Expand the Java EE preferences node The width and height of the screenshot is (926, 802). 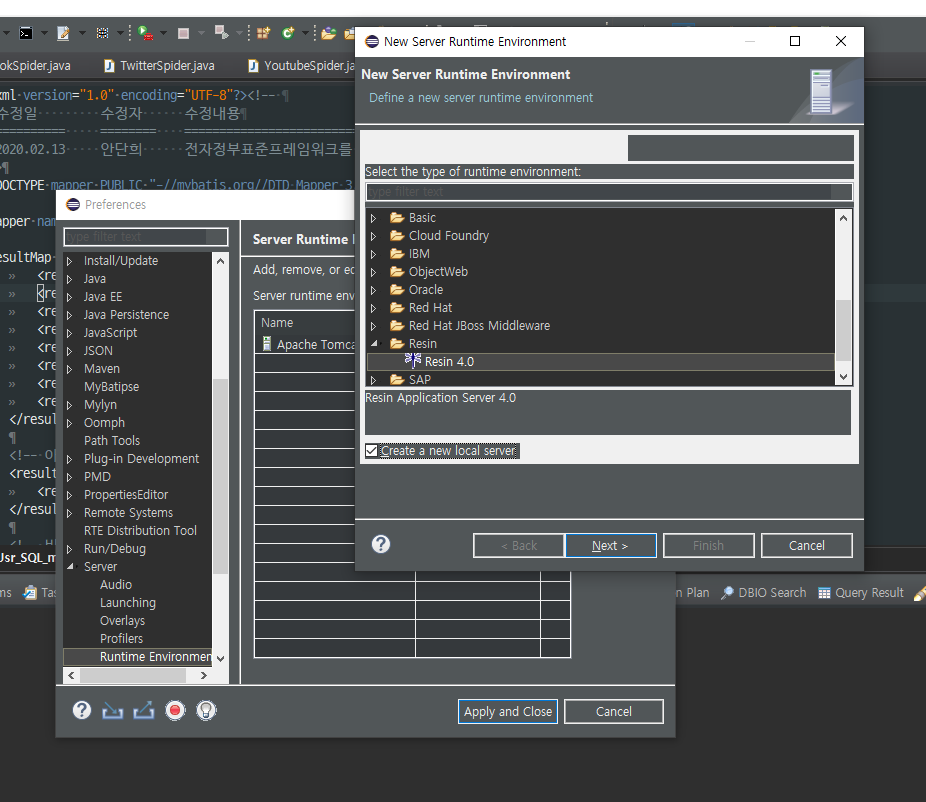point(70,297)
